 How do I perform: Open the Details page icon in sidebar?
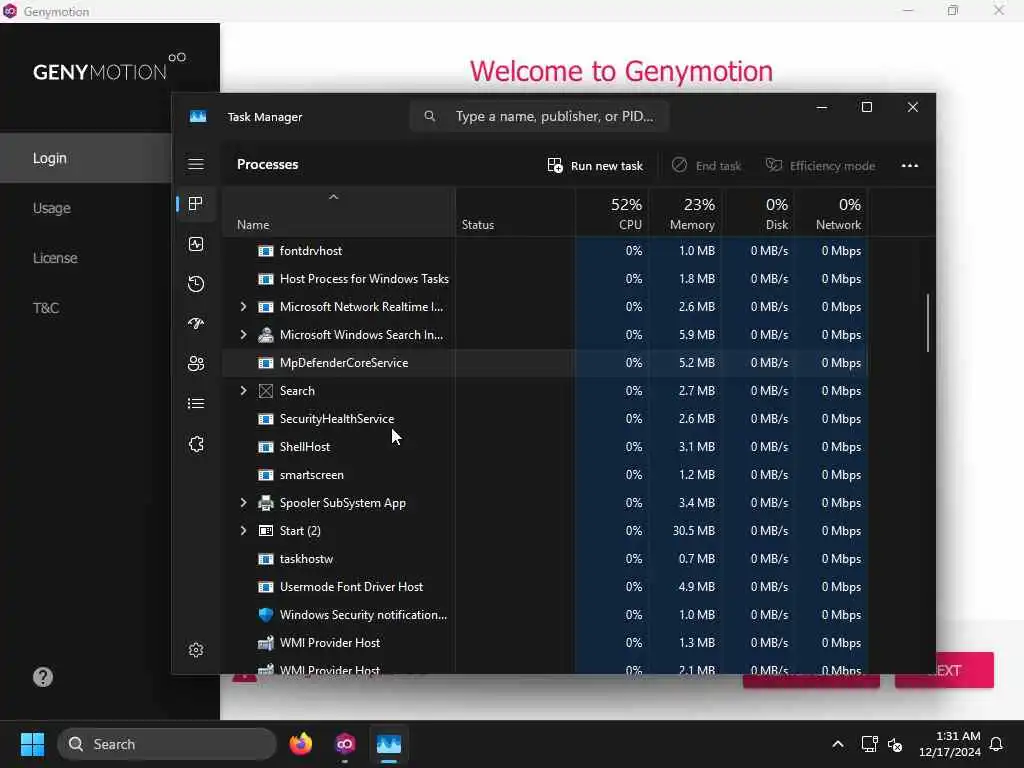(x=196, y=404)
